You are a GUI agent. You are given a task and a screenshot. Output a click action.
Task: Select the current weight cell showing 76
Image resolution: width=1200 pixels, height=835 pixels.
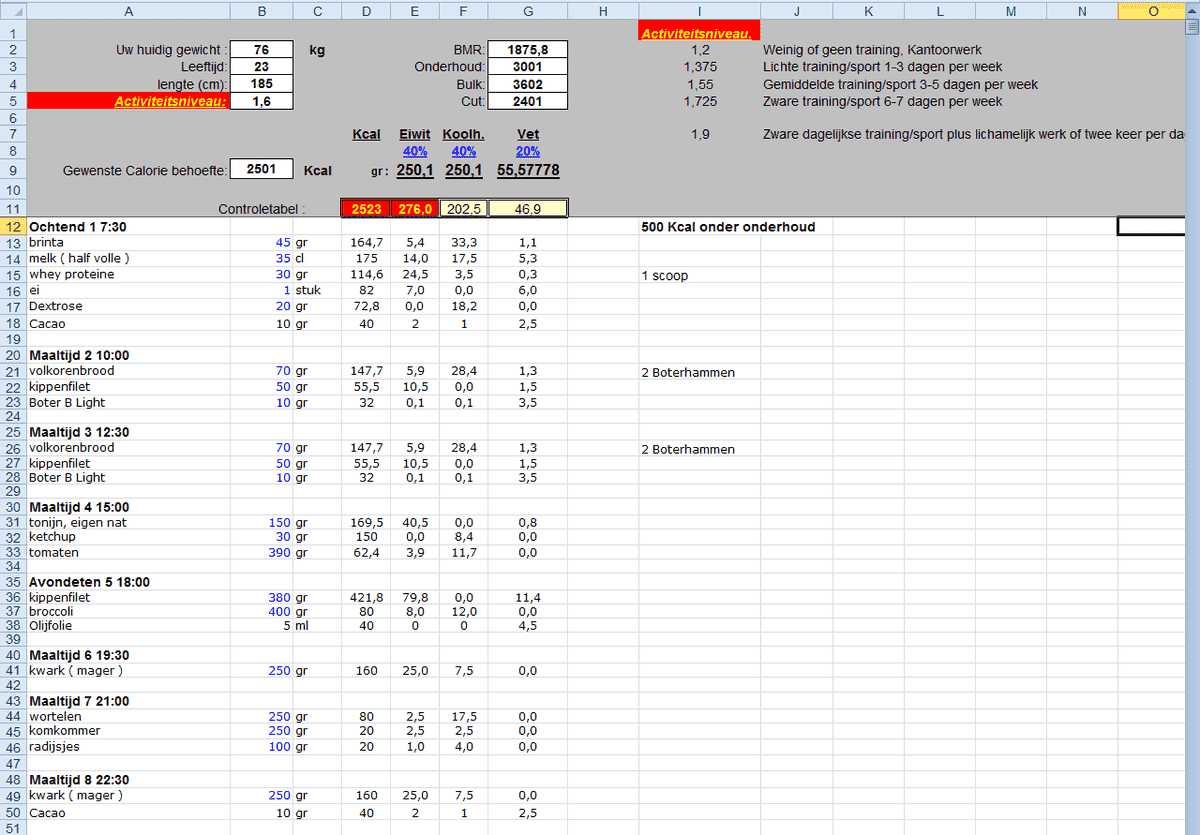(261, 48)
